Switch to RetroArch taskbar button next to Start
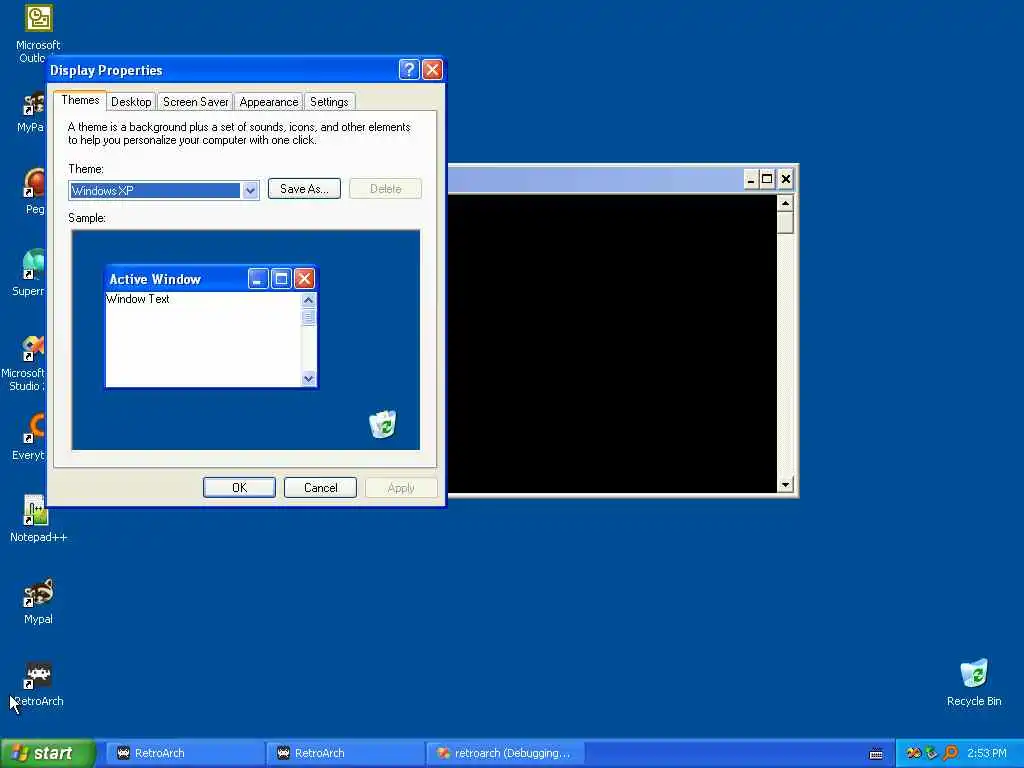1024x768 pixels. (x=184, y=753)
